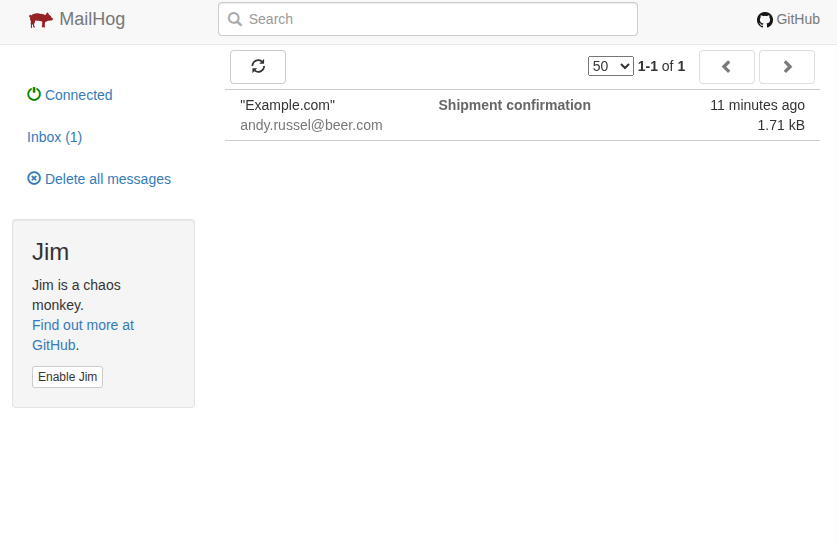Viewport: 837px width, 543px height.
Task: Click the GitHub octocat icon in header
Action: tap(764, 20)
